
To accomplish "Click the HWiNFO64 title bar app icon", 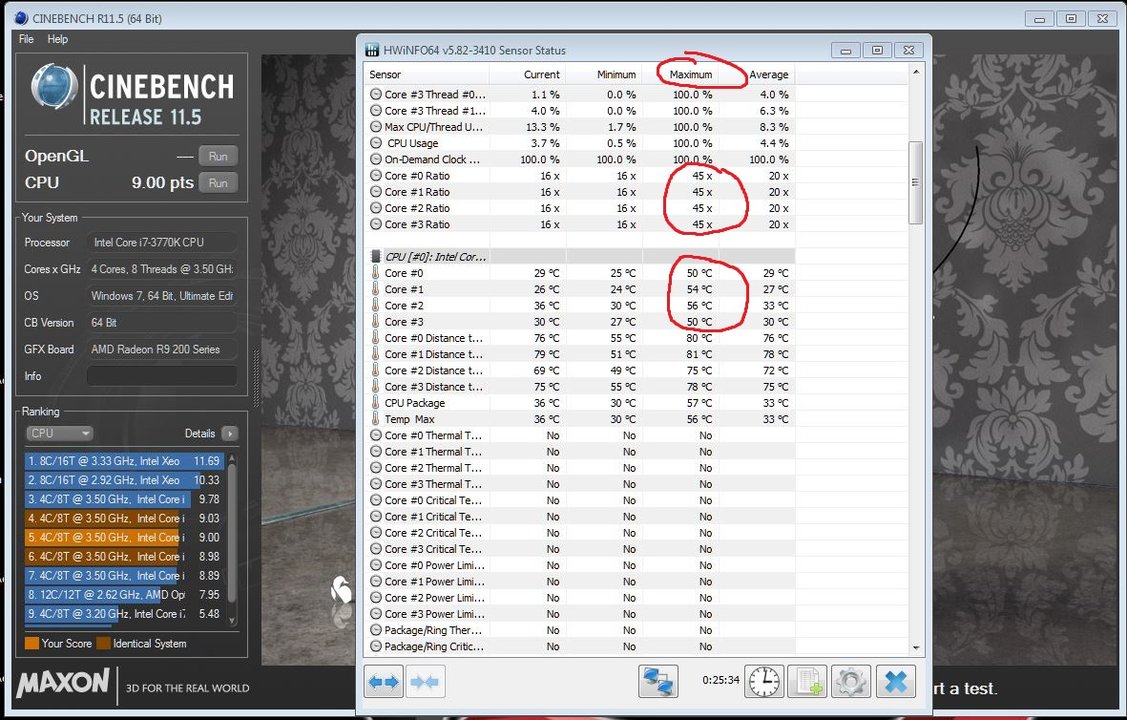I will pos(372,50).
